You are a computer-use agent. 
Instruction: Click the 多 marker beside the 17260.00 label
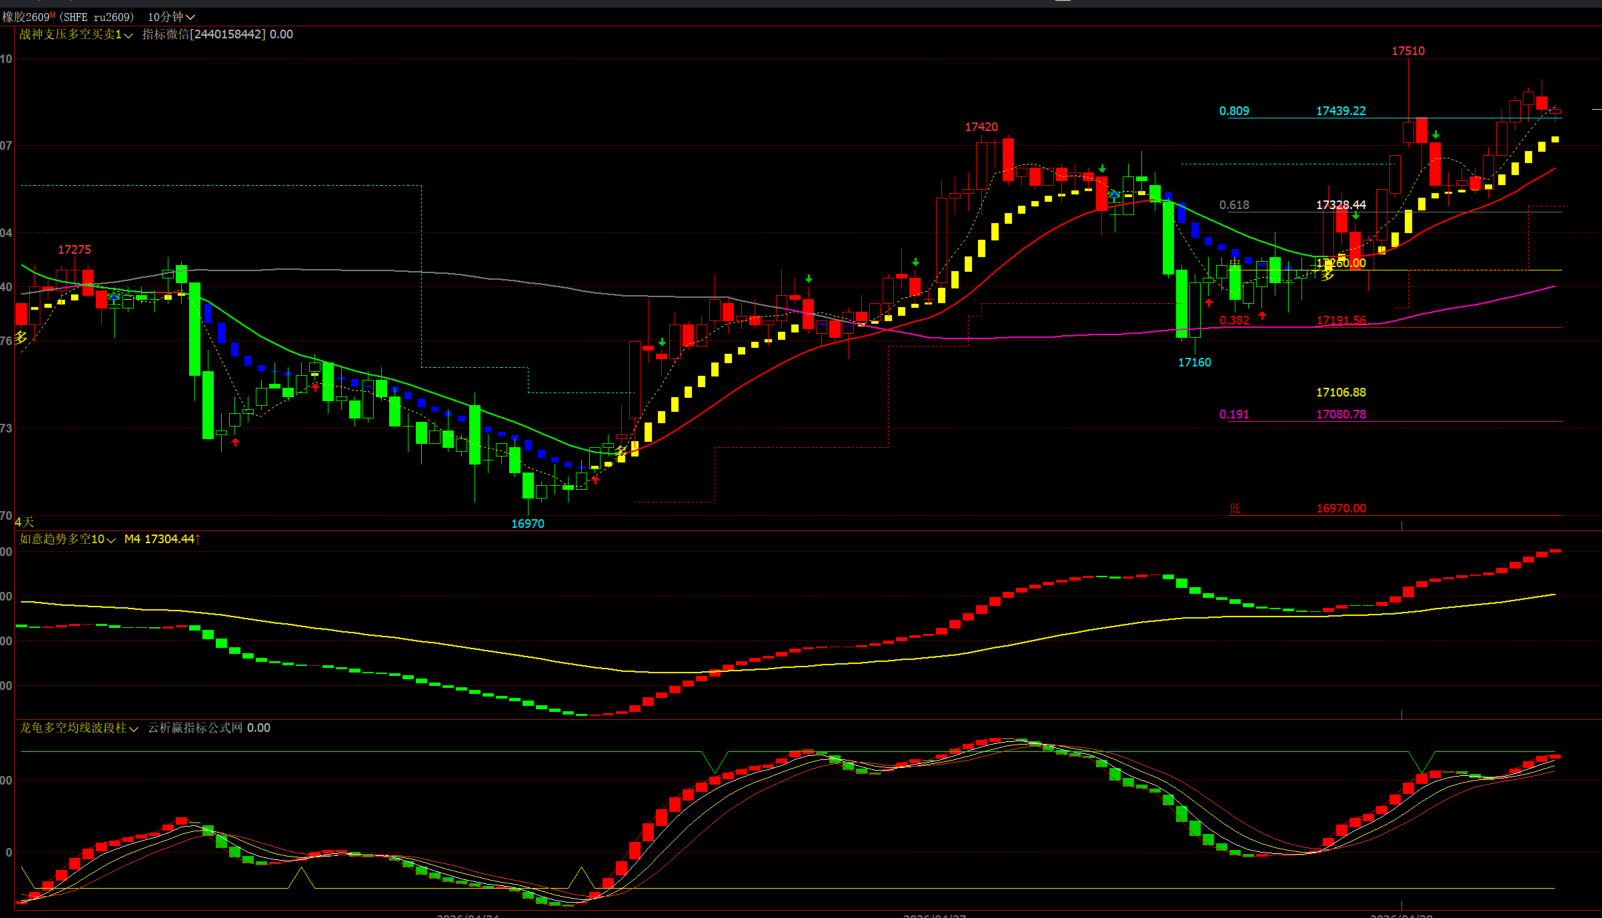(x=1327, y=273)
